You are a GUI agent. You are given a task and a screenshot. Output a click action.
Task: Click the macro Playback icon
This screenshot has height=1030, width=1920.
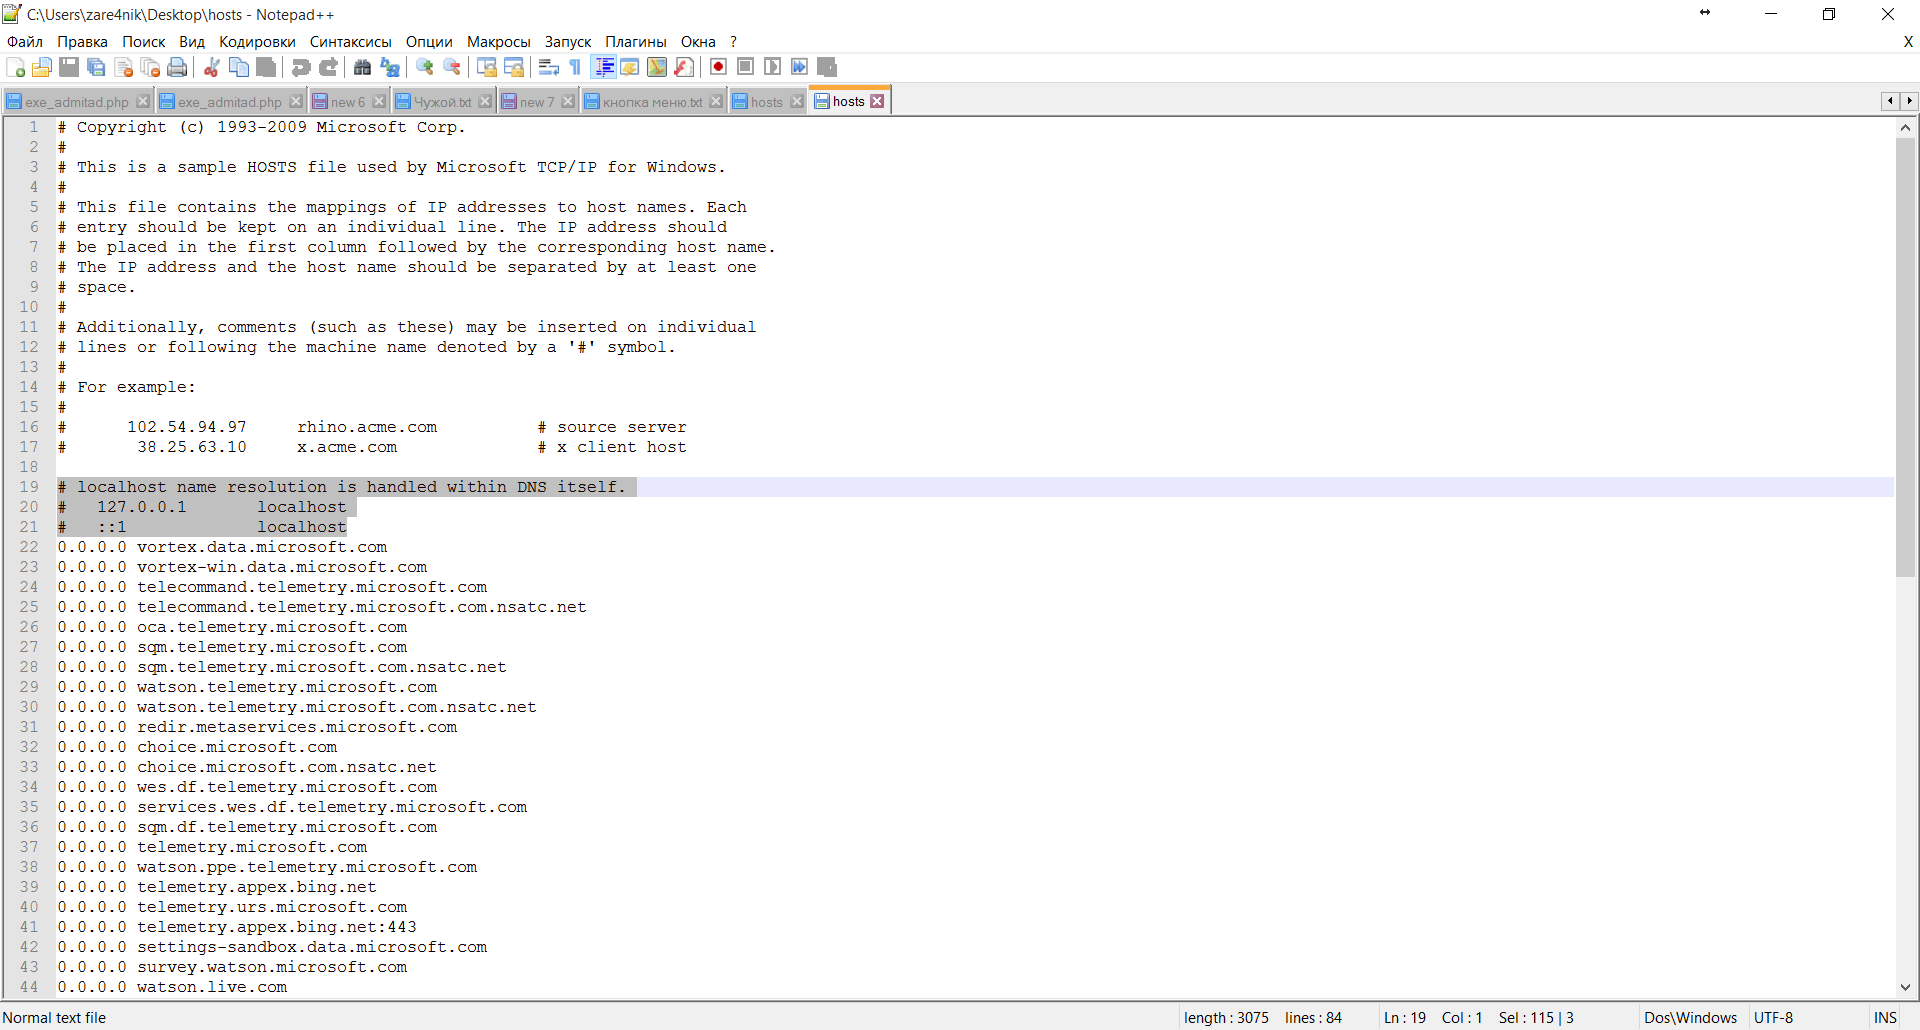pos(772,67)
